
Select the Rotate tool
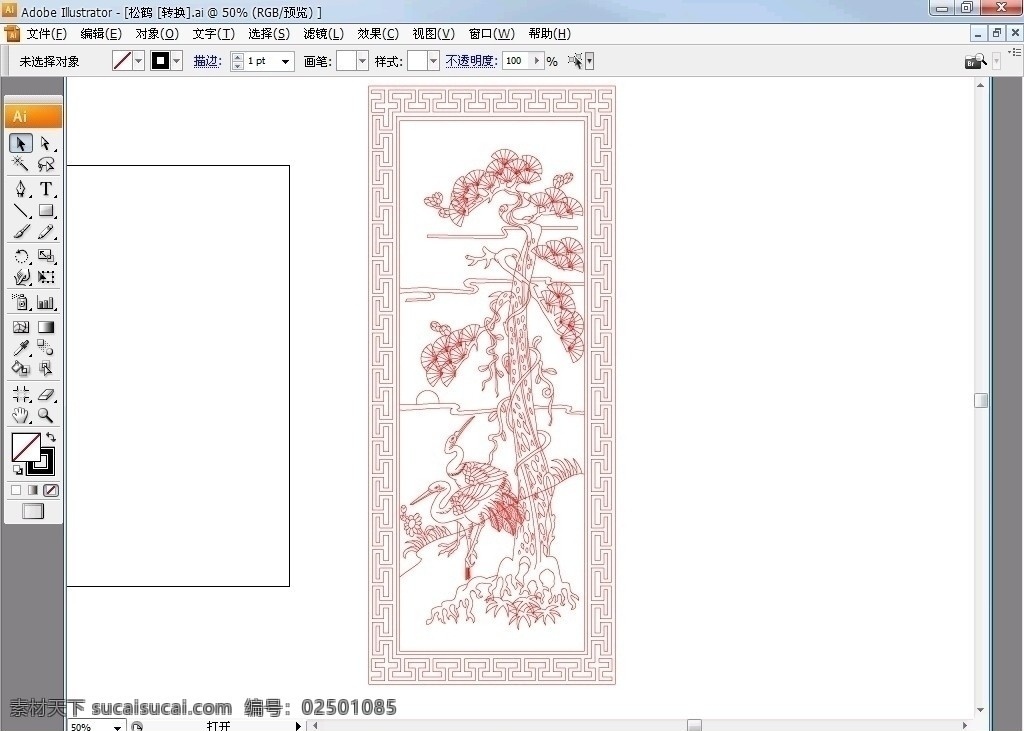click(x=20, y=256)
